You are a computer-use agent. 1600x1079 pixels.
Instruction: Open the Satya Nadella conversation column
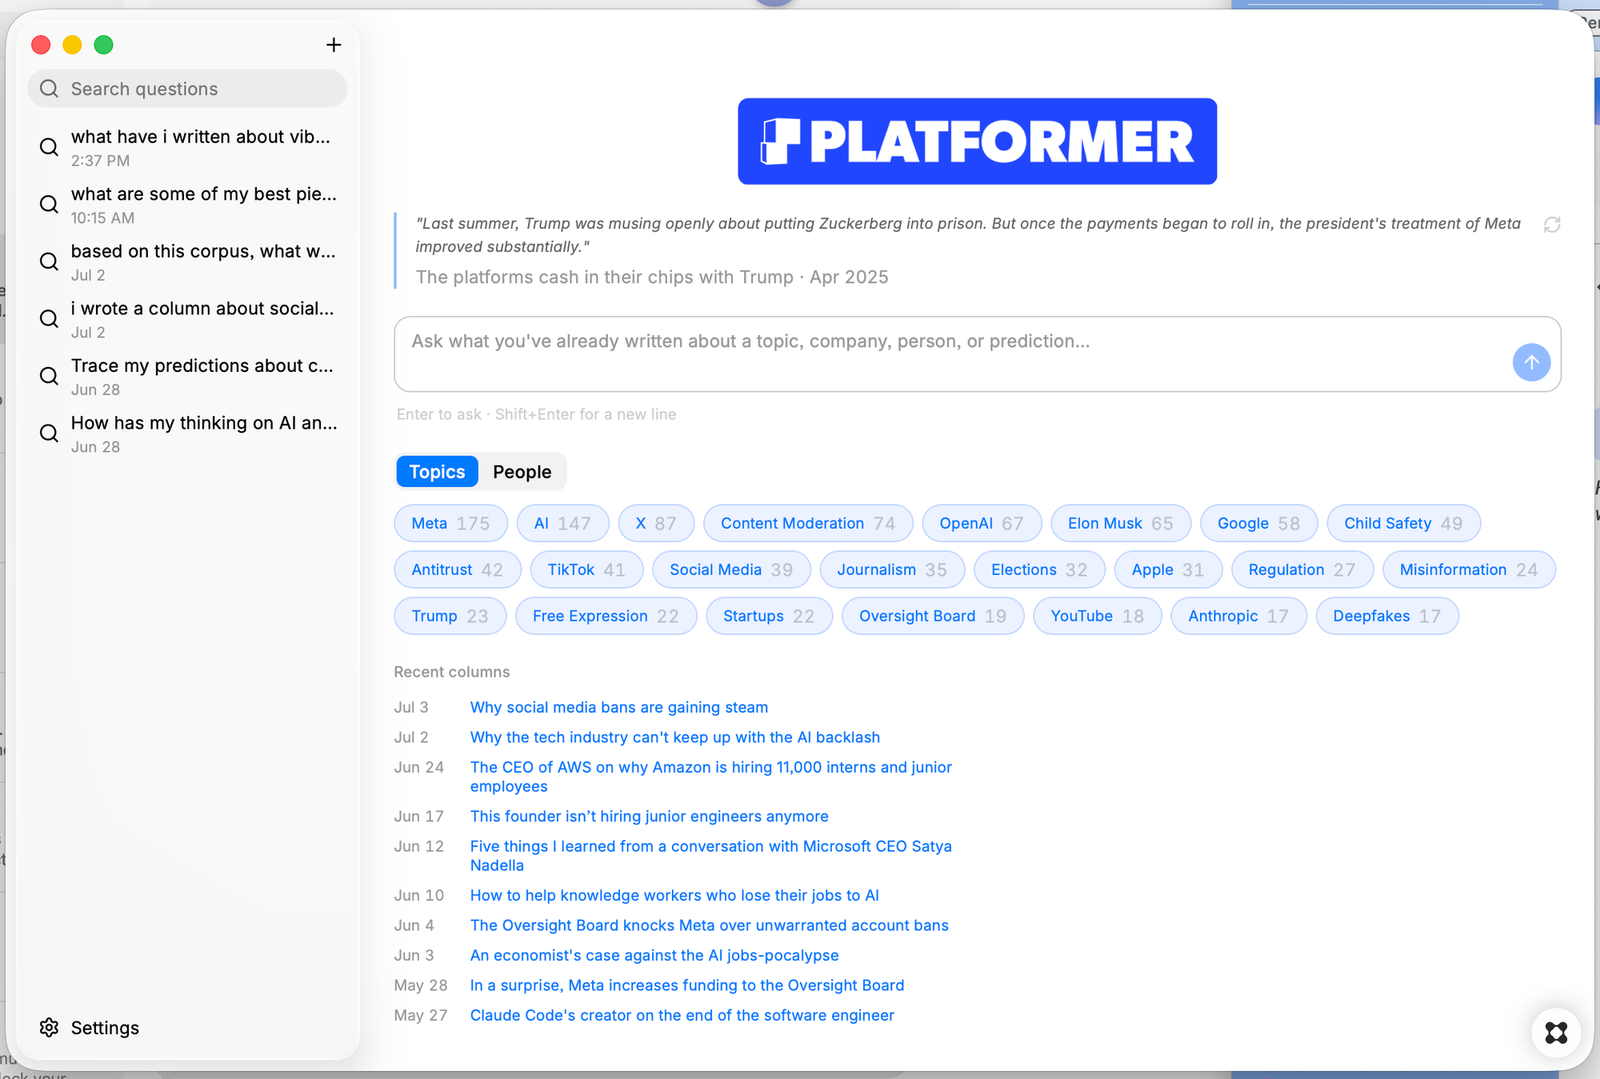711,856
